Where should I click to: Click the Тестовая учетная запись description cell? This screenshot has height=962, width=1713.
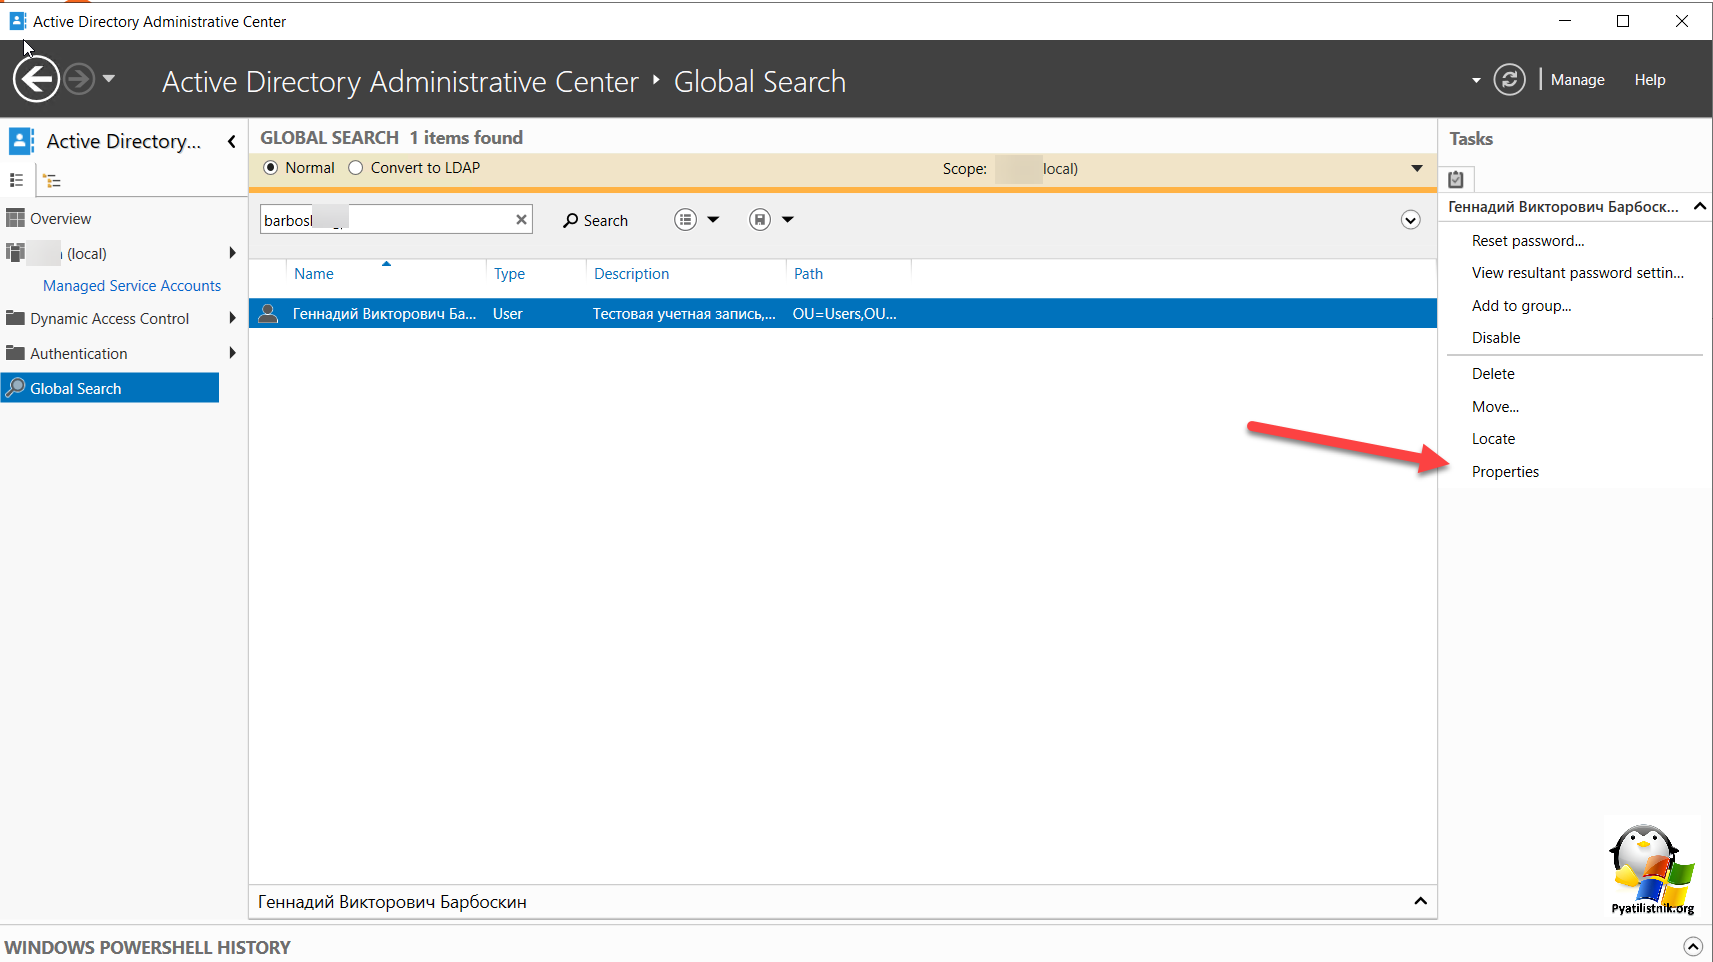684,314
